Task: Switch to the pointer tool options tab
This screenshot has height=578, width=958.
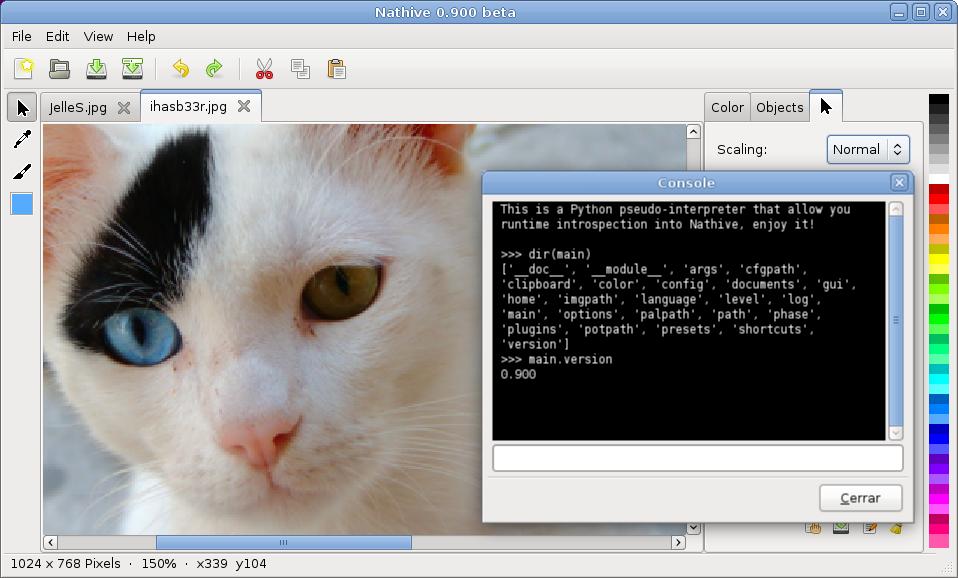Action: point(826,106)
